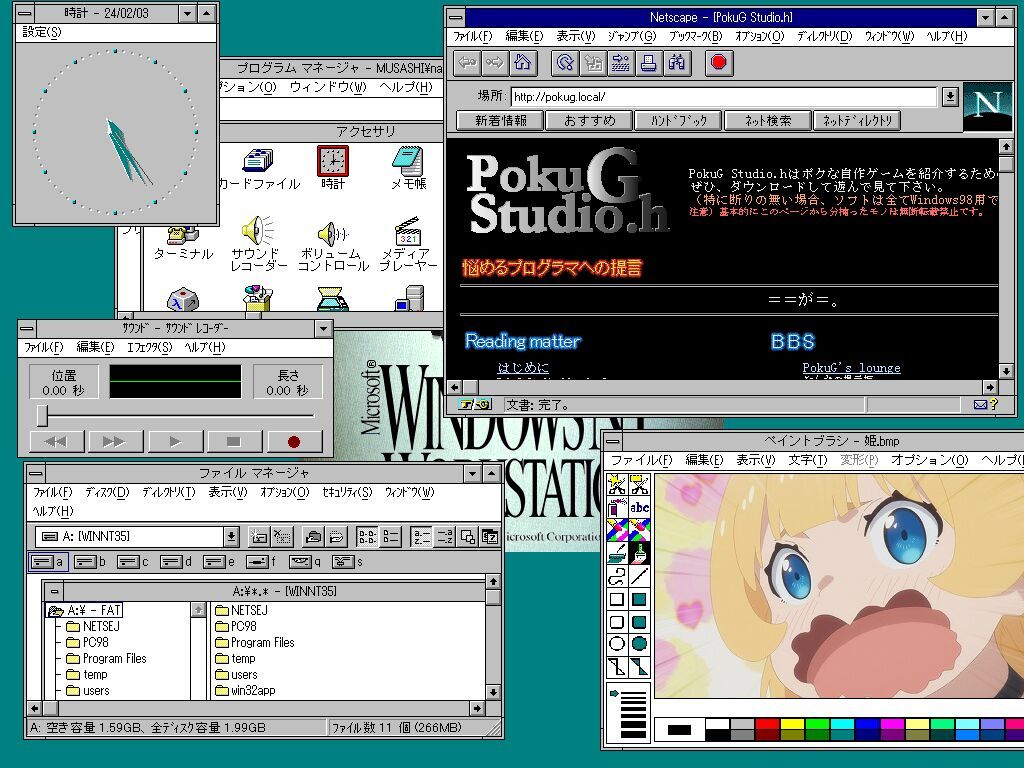Open the Clock window's 設定(S) menu
1024x768 pixels.
(42, 32)
